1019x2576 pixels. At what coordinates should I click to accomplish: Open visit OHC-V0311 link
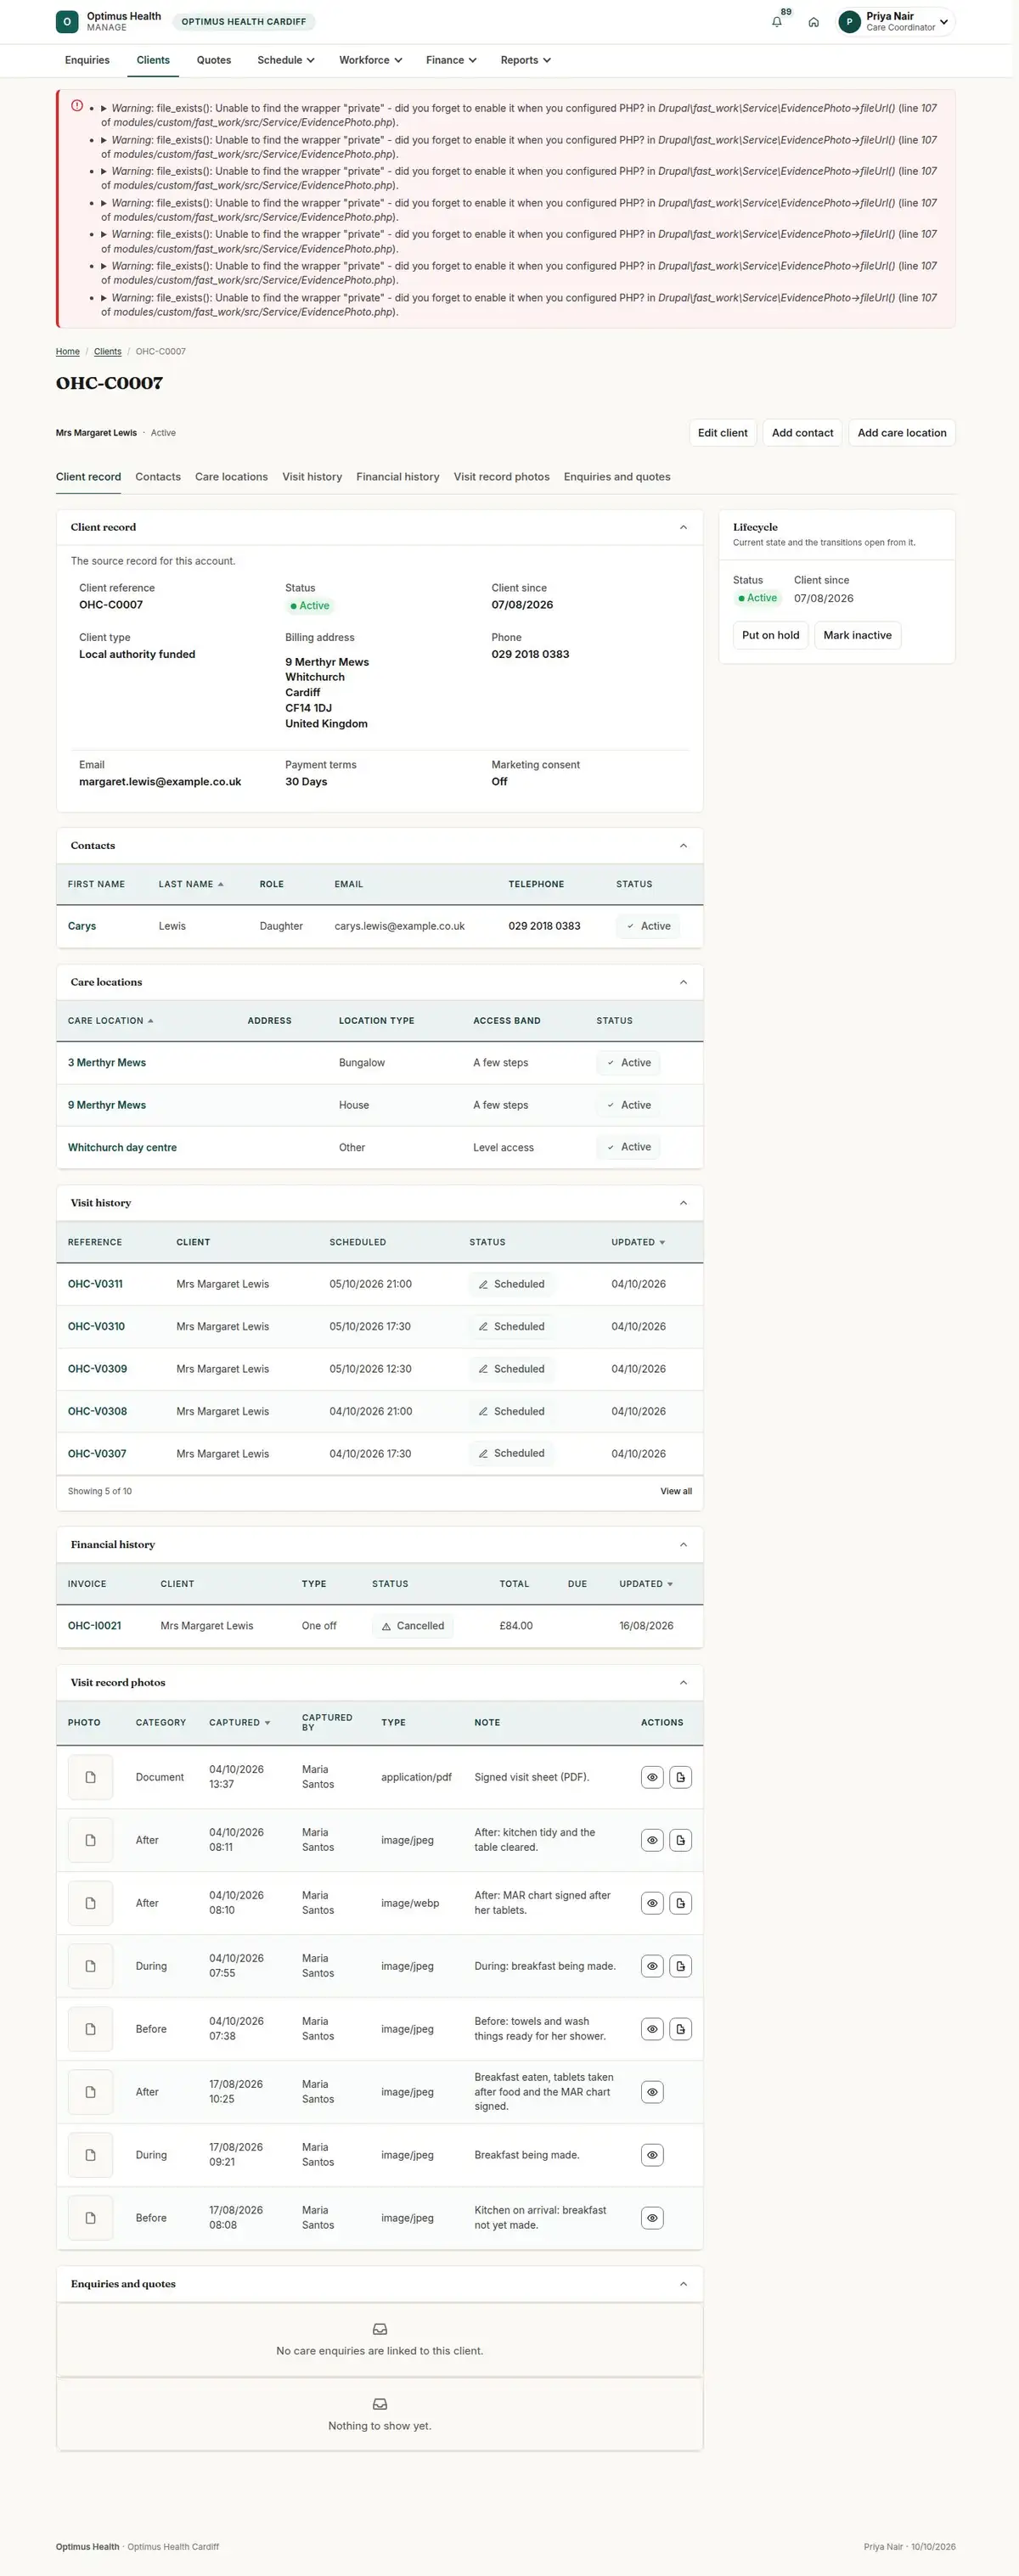tap(95, 1284)
